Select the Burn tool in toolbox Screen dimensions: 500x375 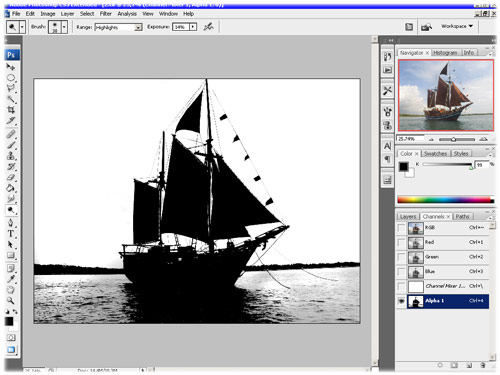tap(11, 210)
